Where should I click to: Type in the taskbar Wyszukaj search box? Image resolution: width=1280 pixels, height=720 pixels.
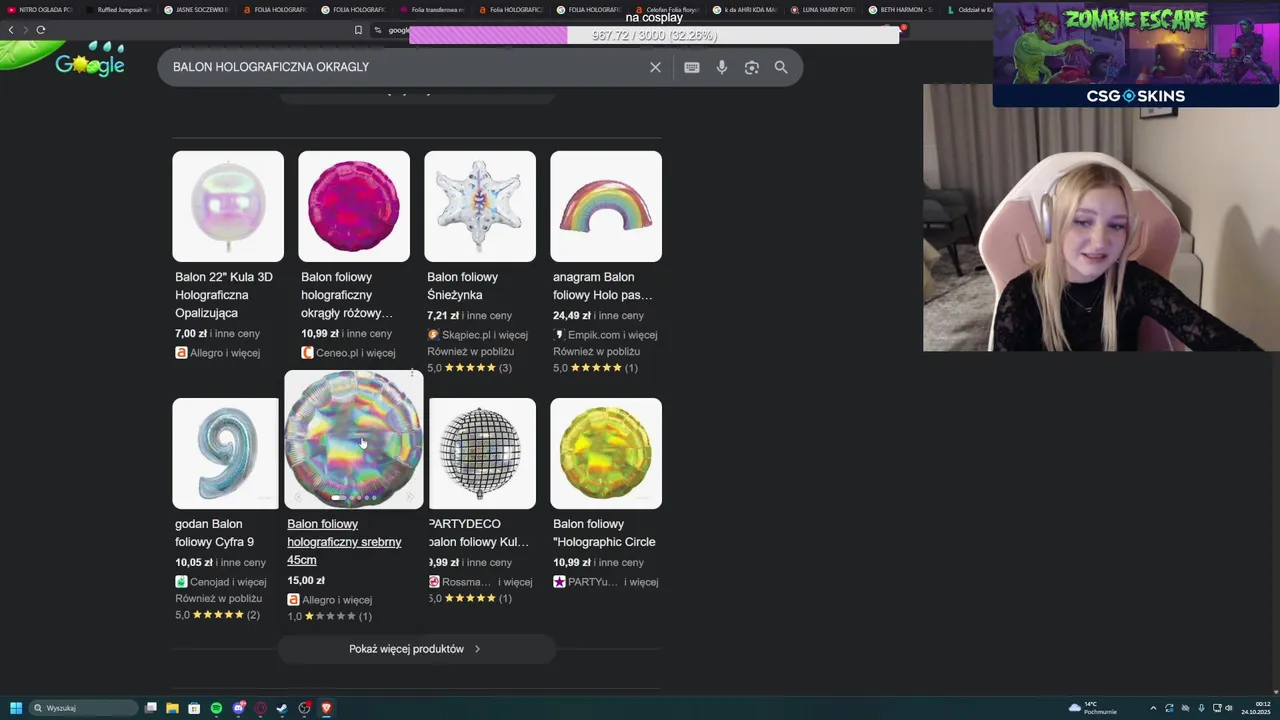pos(84,708)
